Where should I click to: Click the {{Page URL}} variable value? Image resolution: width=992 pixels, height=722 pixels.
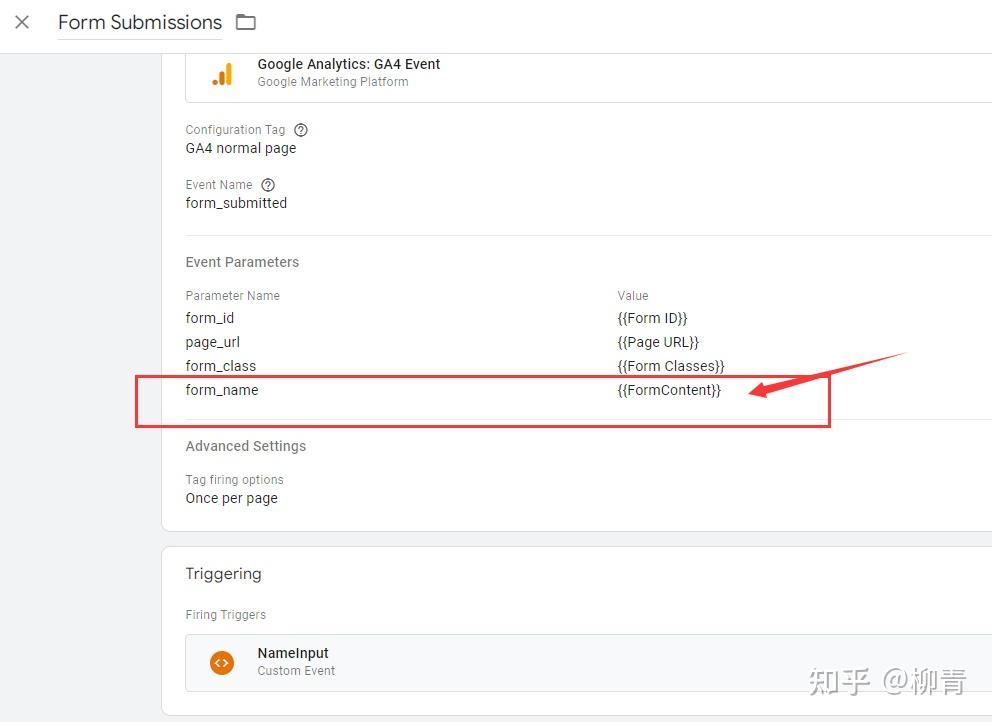point(658,341)
